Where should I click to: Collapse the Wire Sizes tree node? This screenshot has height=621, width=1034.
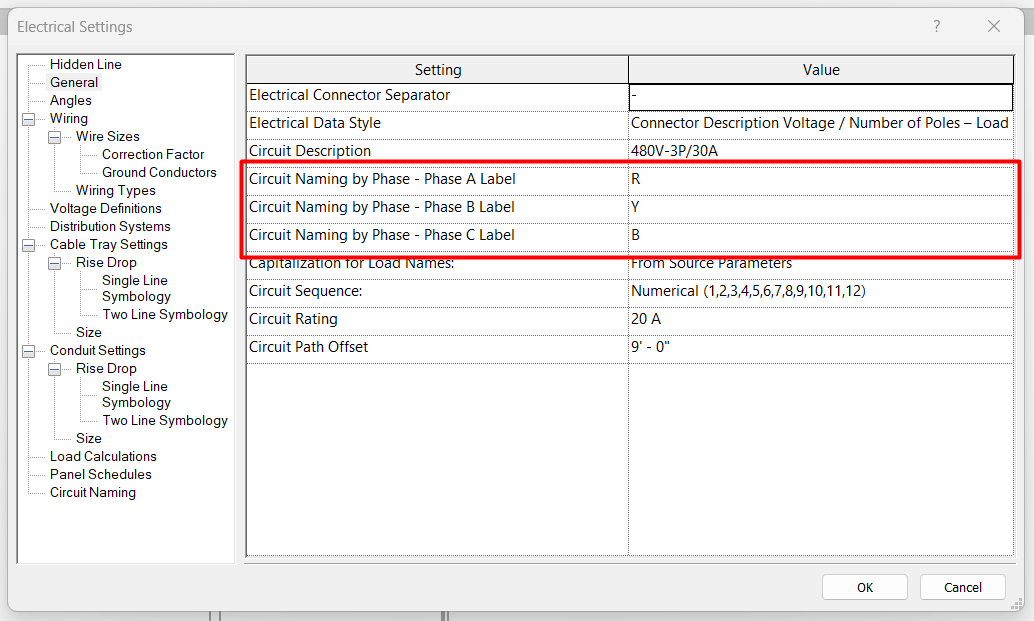coord(54,137)
